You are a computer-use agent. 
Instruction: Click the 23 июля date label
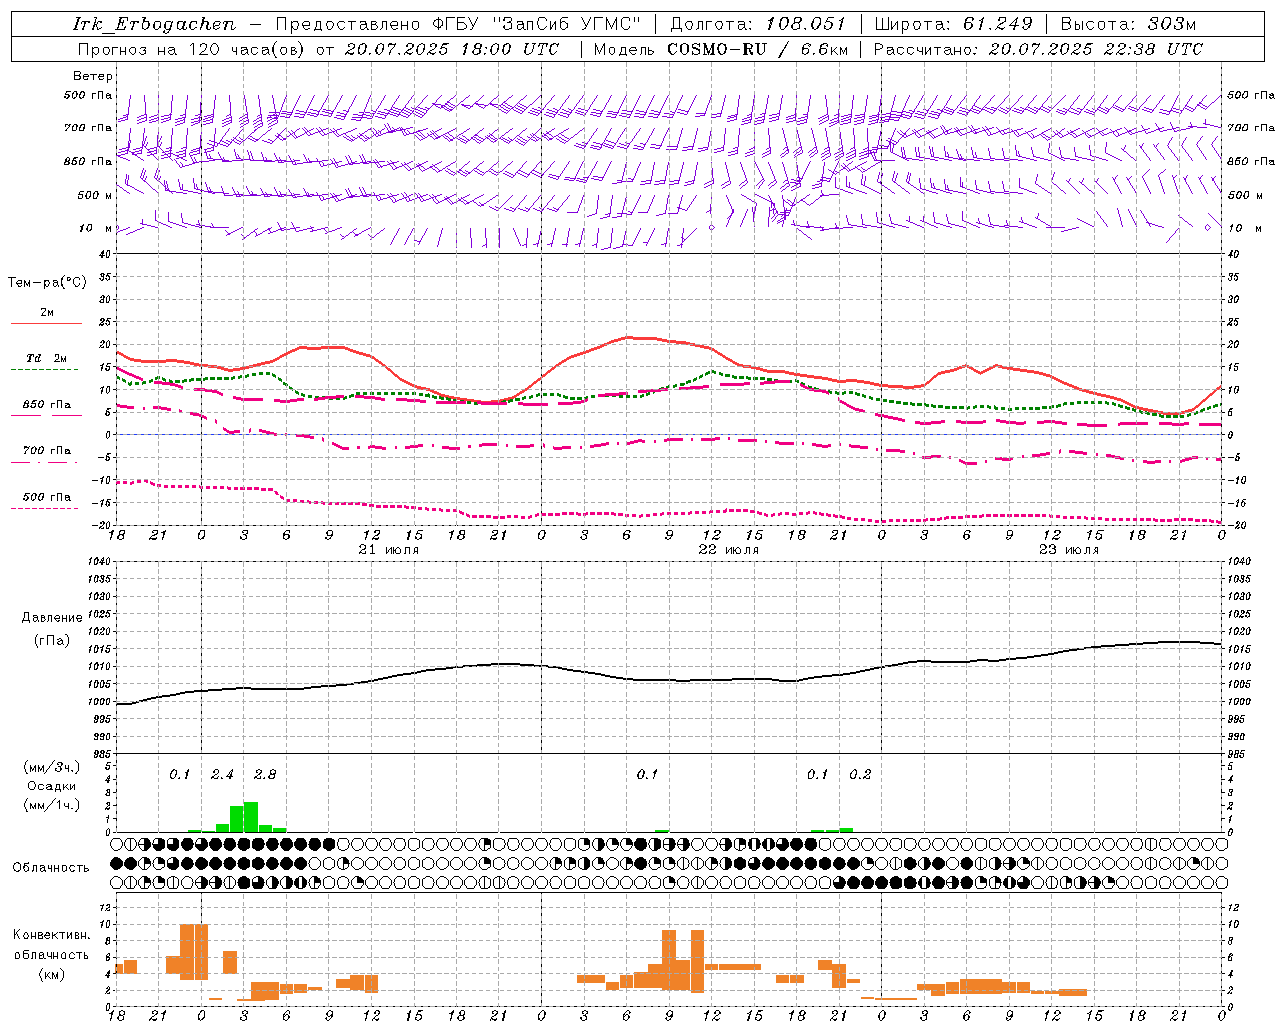[1069, 550]
